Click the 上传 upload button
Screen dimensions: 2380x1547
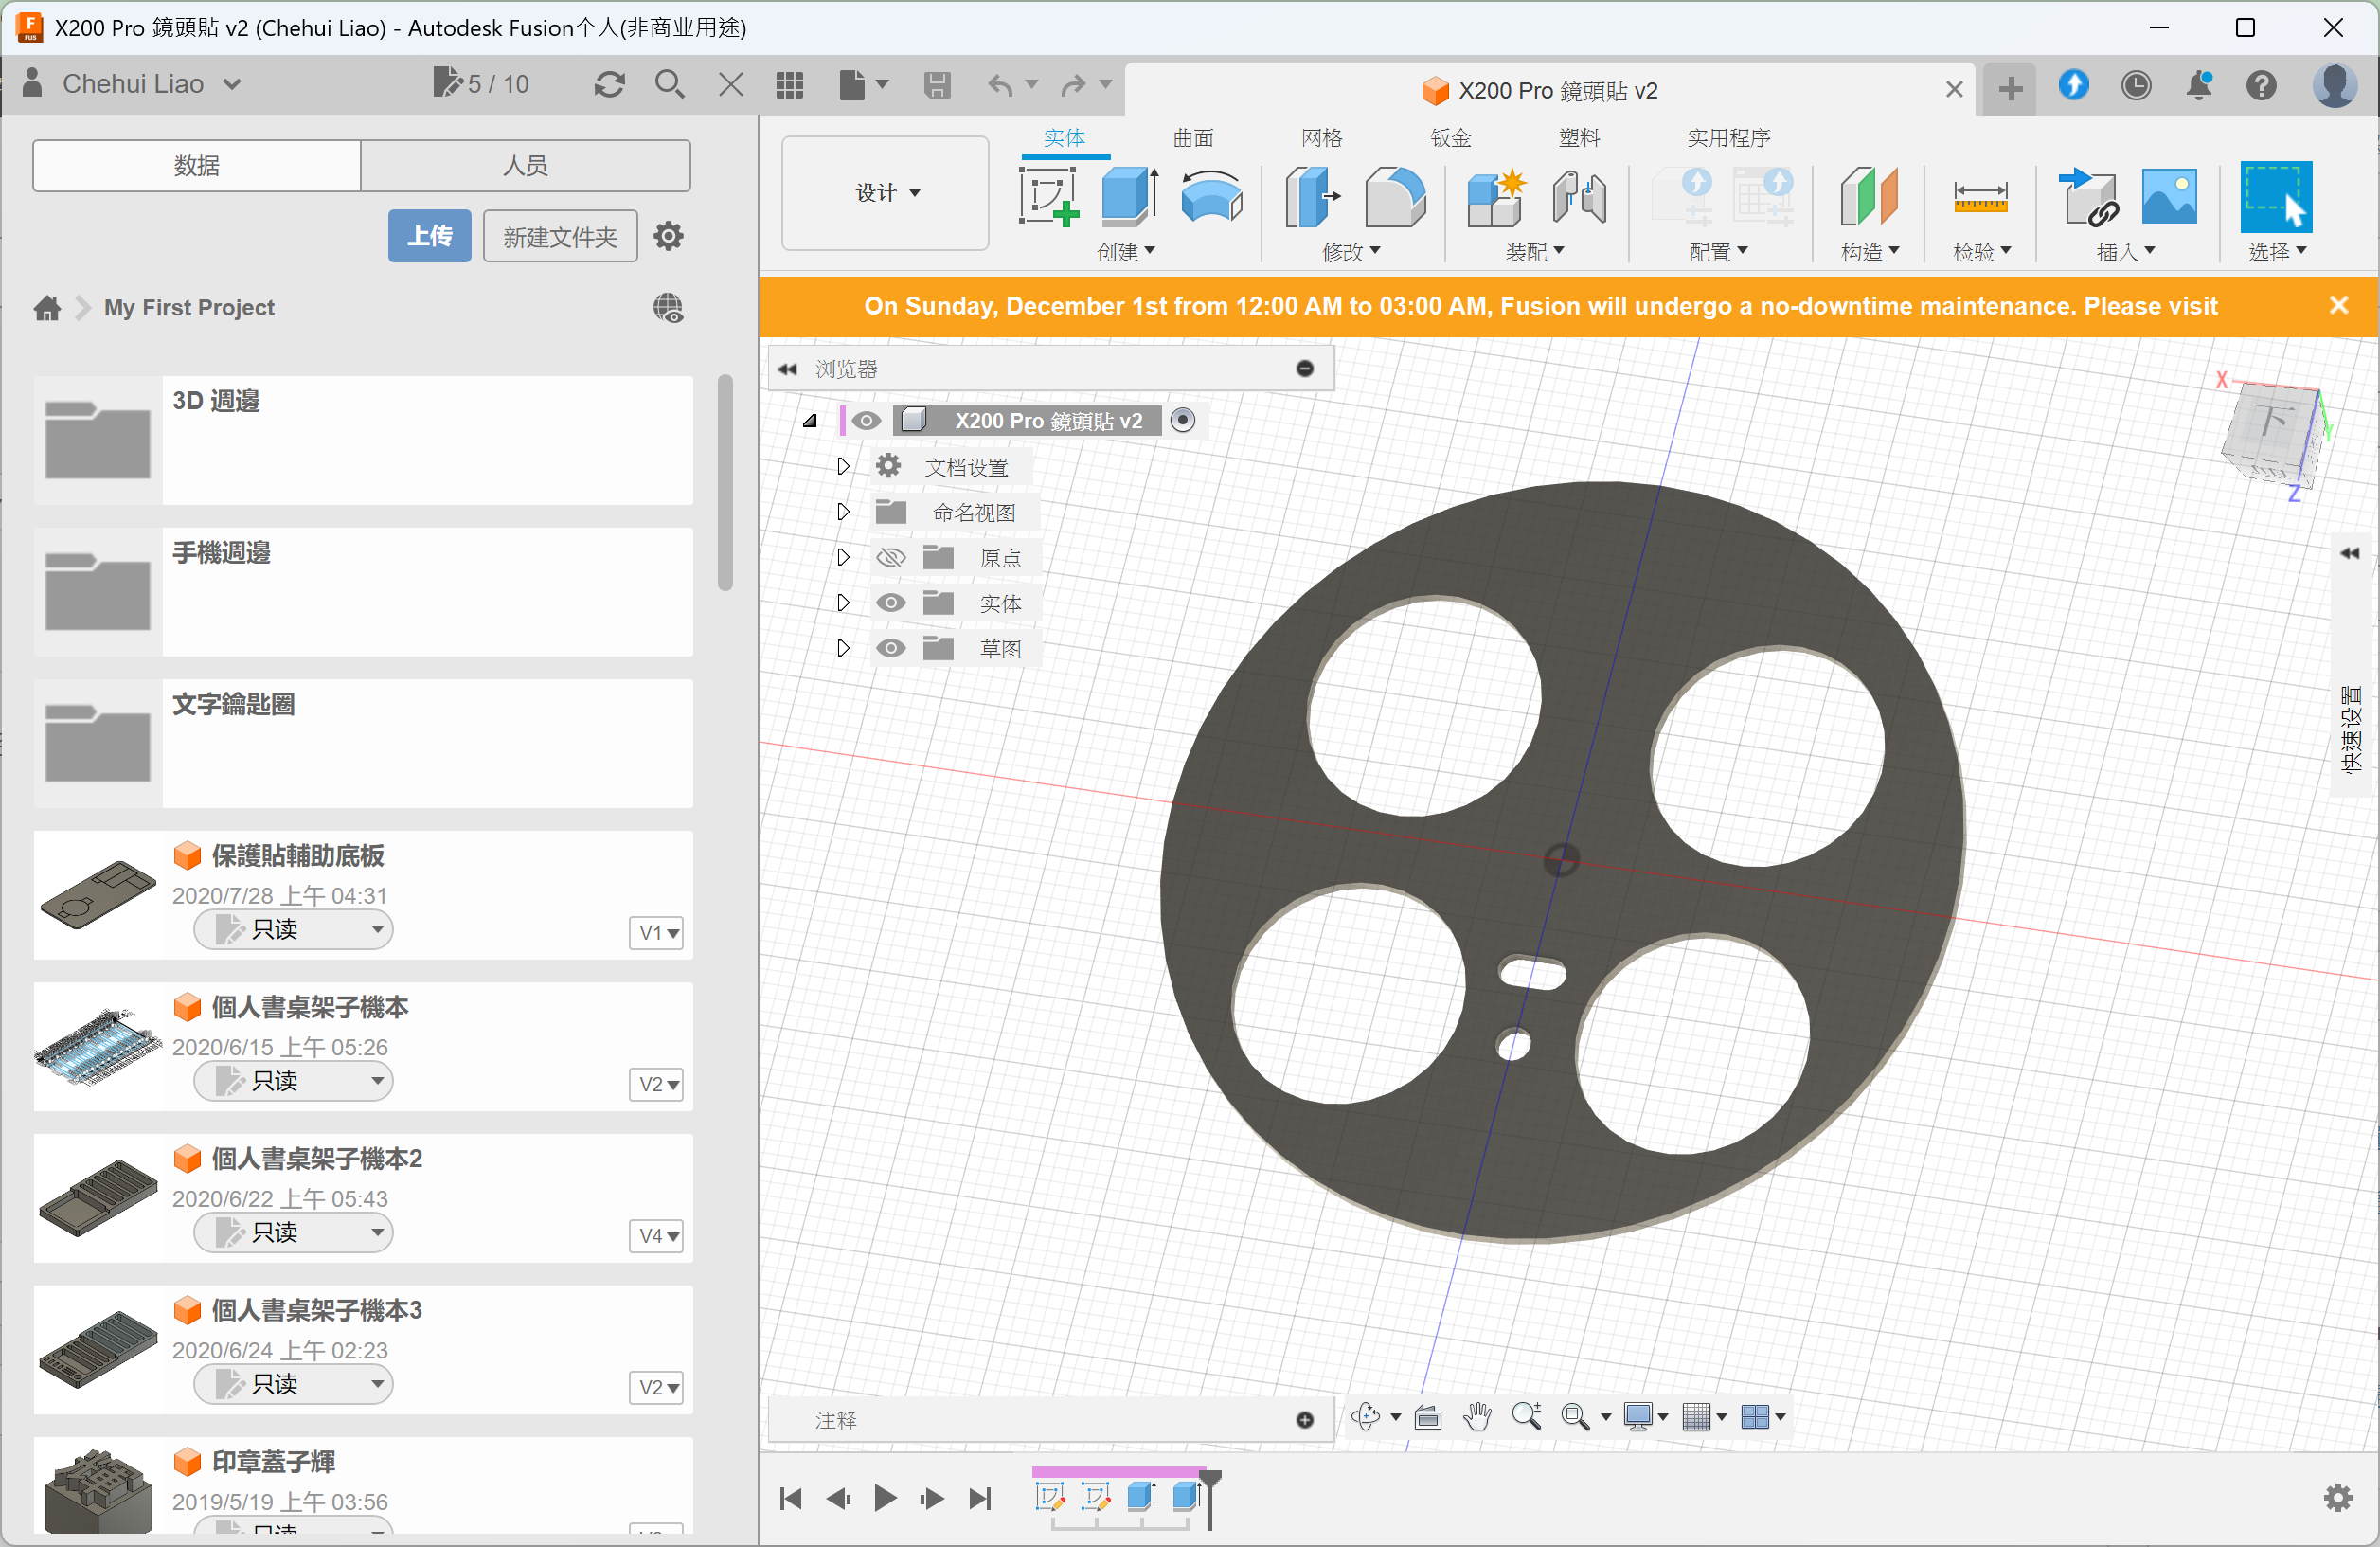429,236
